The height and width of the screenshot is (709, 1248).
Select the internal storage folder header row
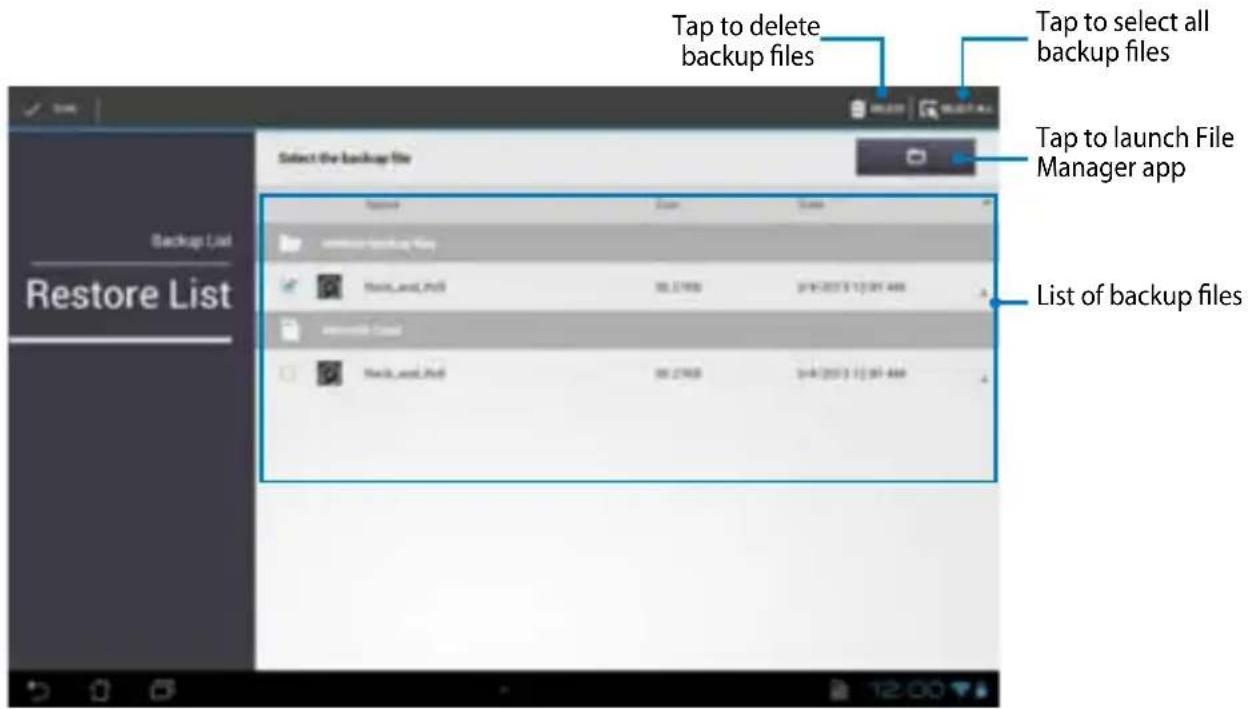[628, 243]
